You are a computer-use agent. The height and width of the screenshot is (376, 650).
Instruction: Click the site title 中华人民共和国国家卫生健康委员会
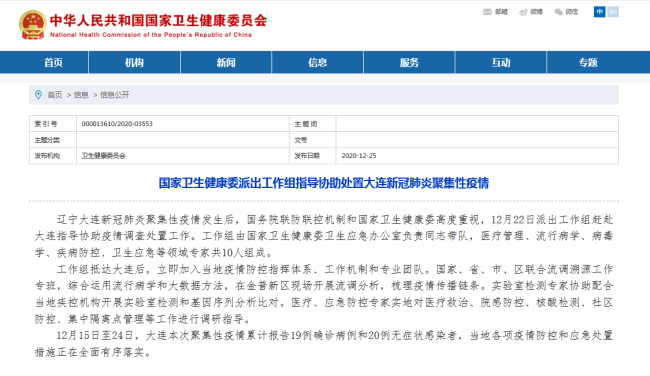[158, 20]
